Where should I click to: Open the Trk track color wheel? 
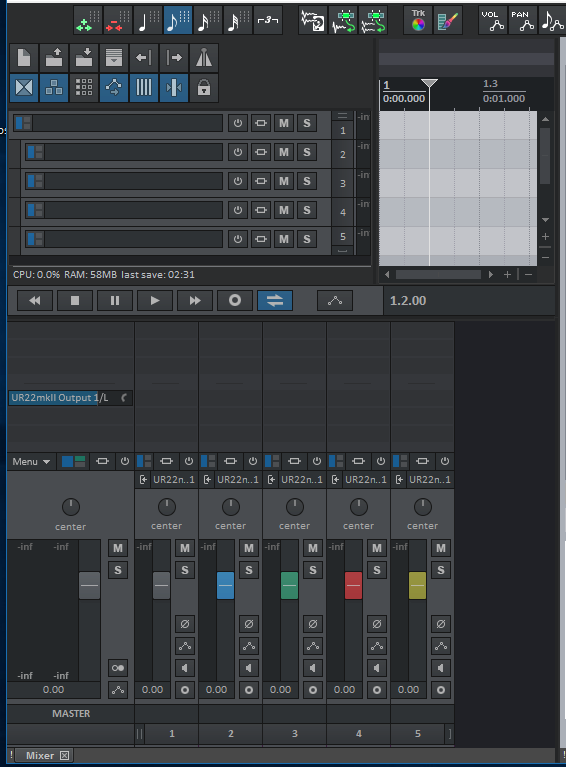[x=418, y=21]
